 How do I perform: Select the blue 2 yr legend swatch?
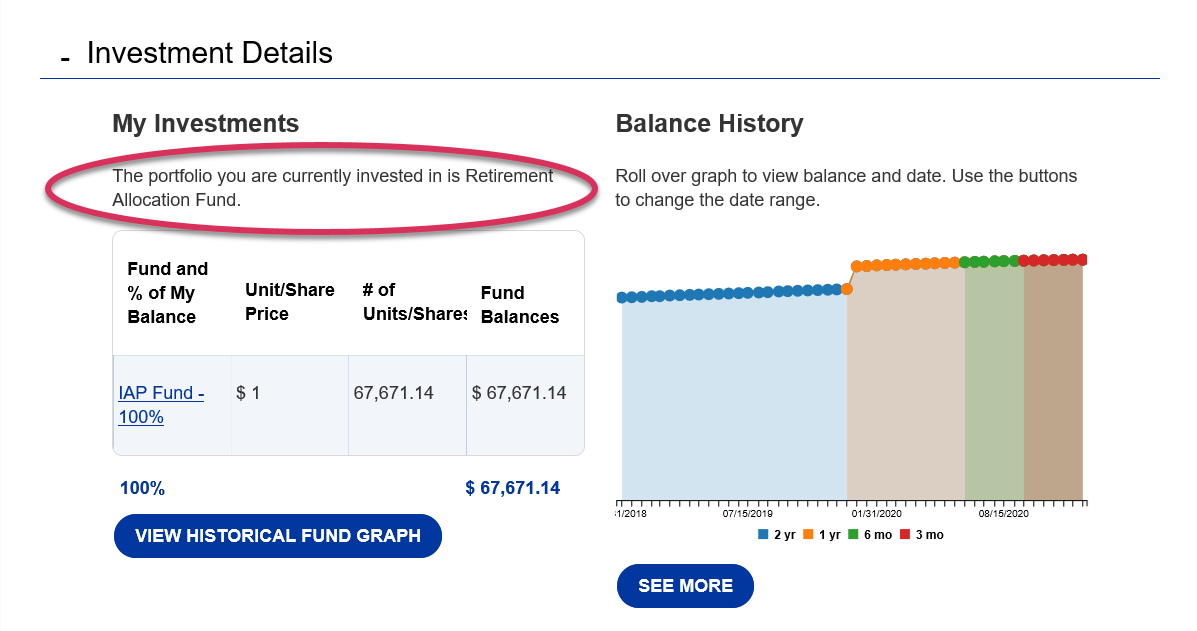coord(763,535)
